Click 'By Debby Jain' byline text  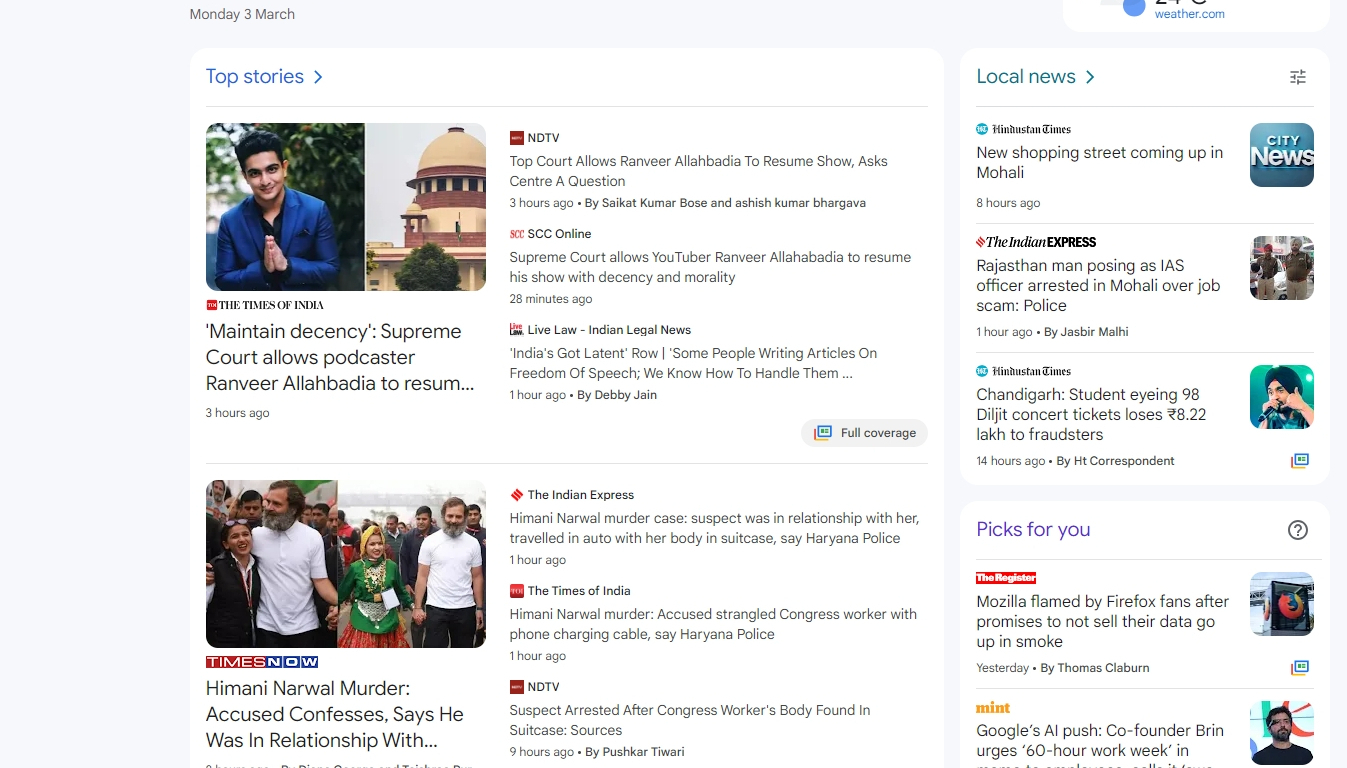pyautogui.click(x=617, y=395)
